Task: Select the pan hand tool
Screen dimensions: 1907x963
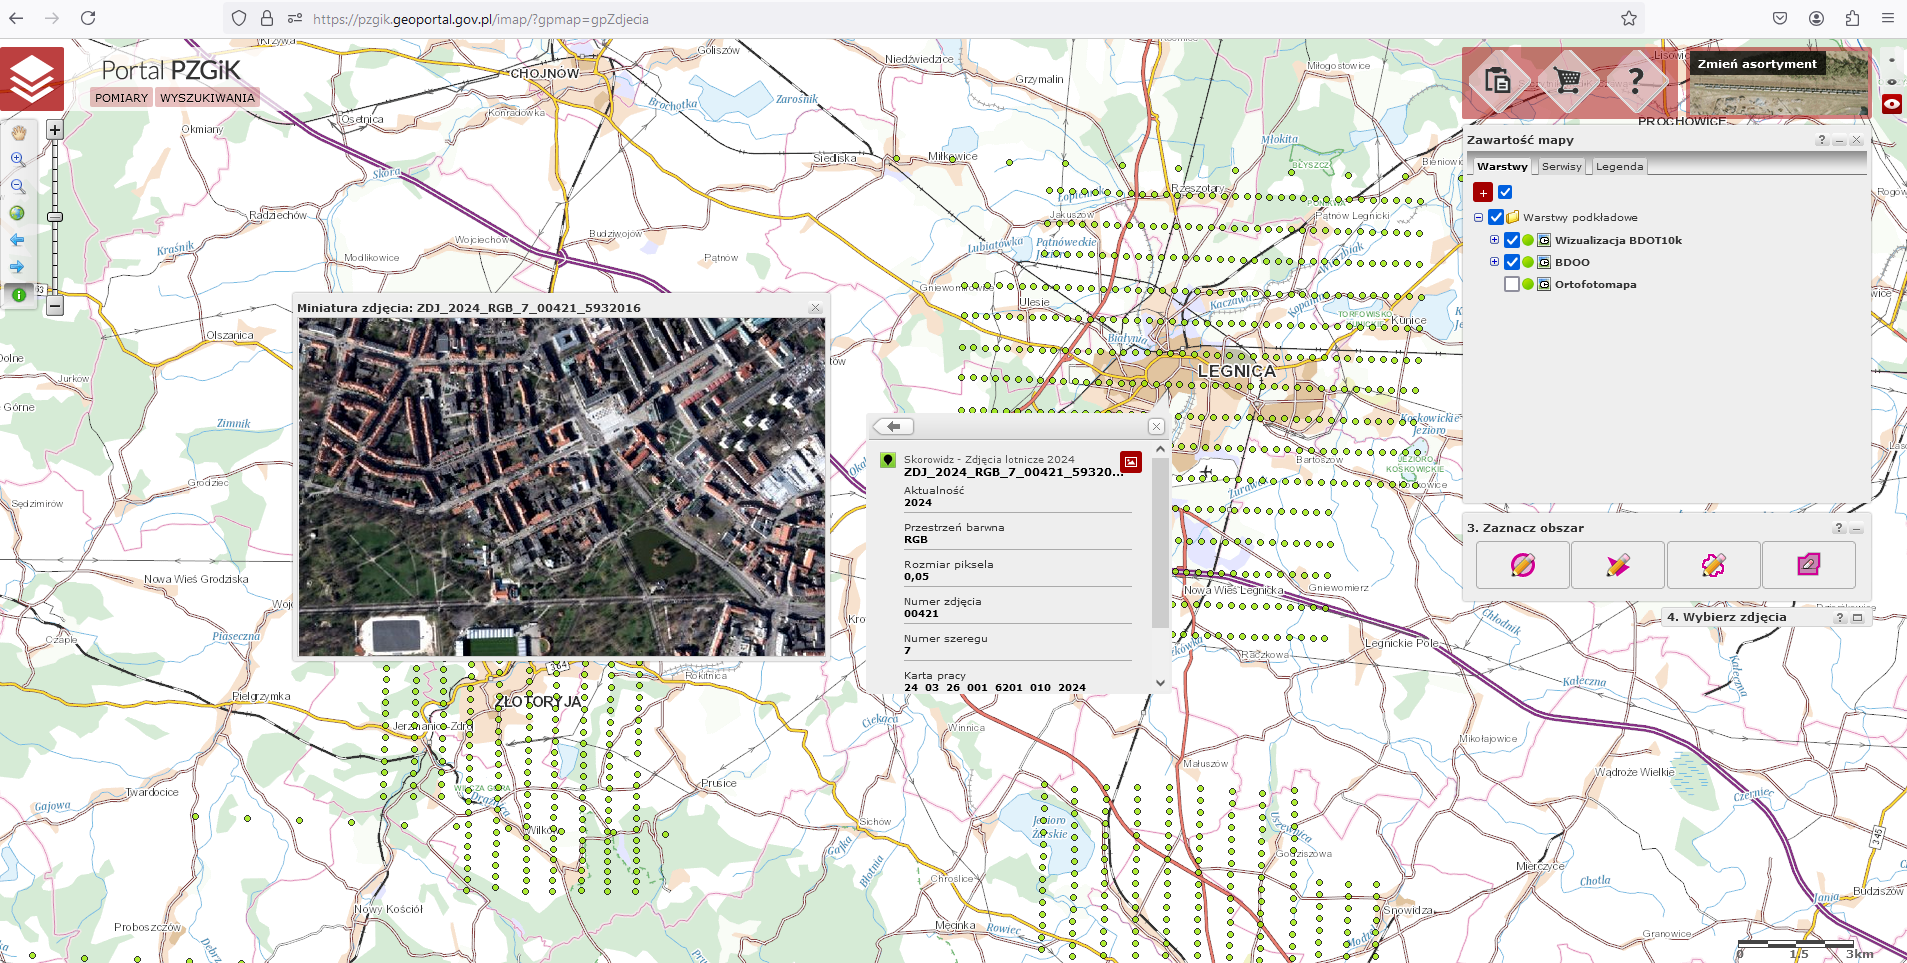Action: pyautogui.click(x=18, y=132)
